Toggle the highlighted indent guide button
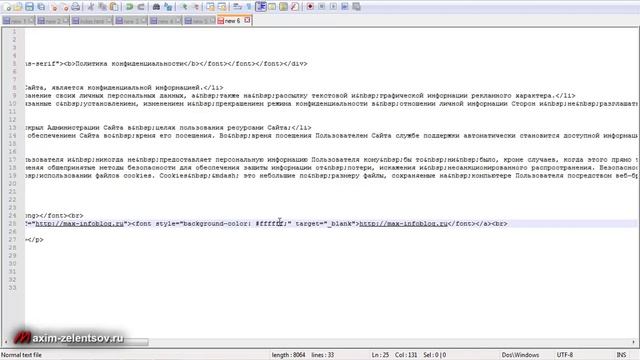Viewport: 640px width, 360px height. (x=260, y=7)
